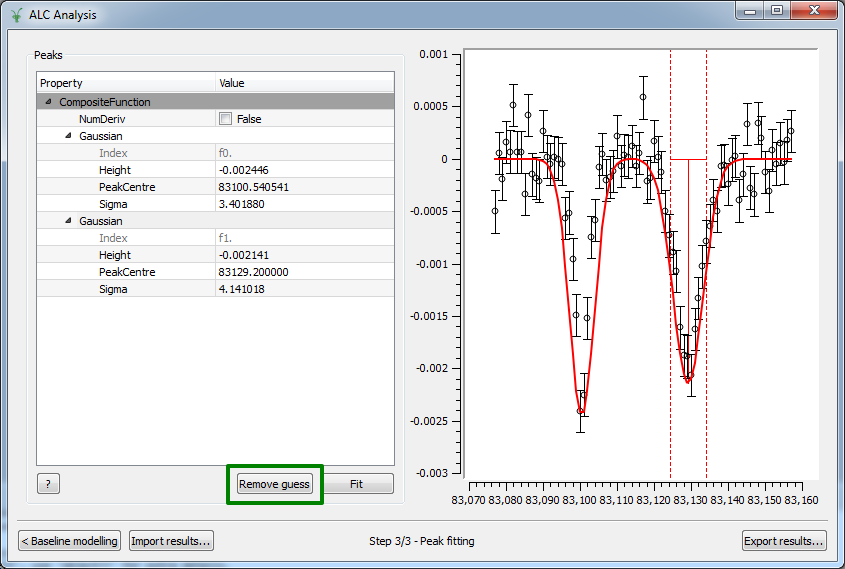
Task: Select the f0 Height value field
Action: coord(304,170)
